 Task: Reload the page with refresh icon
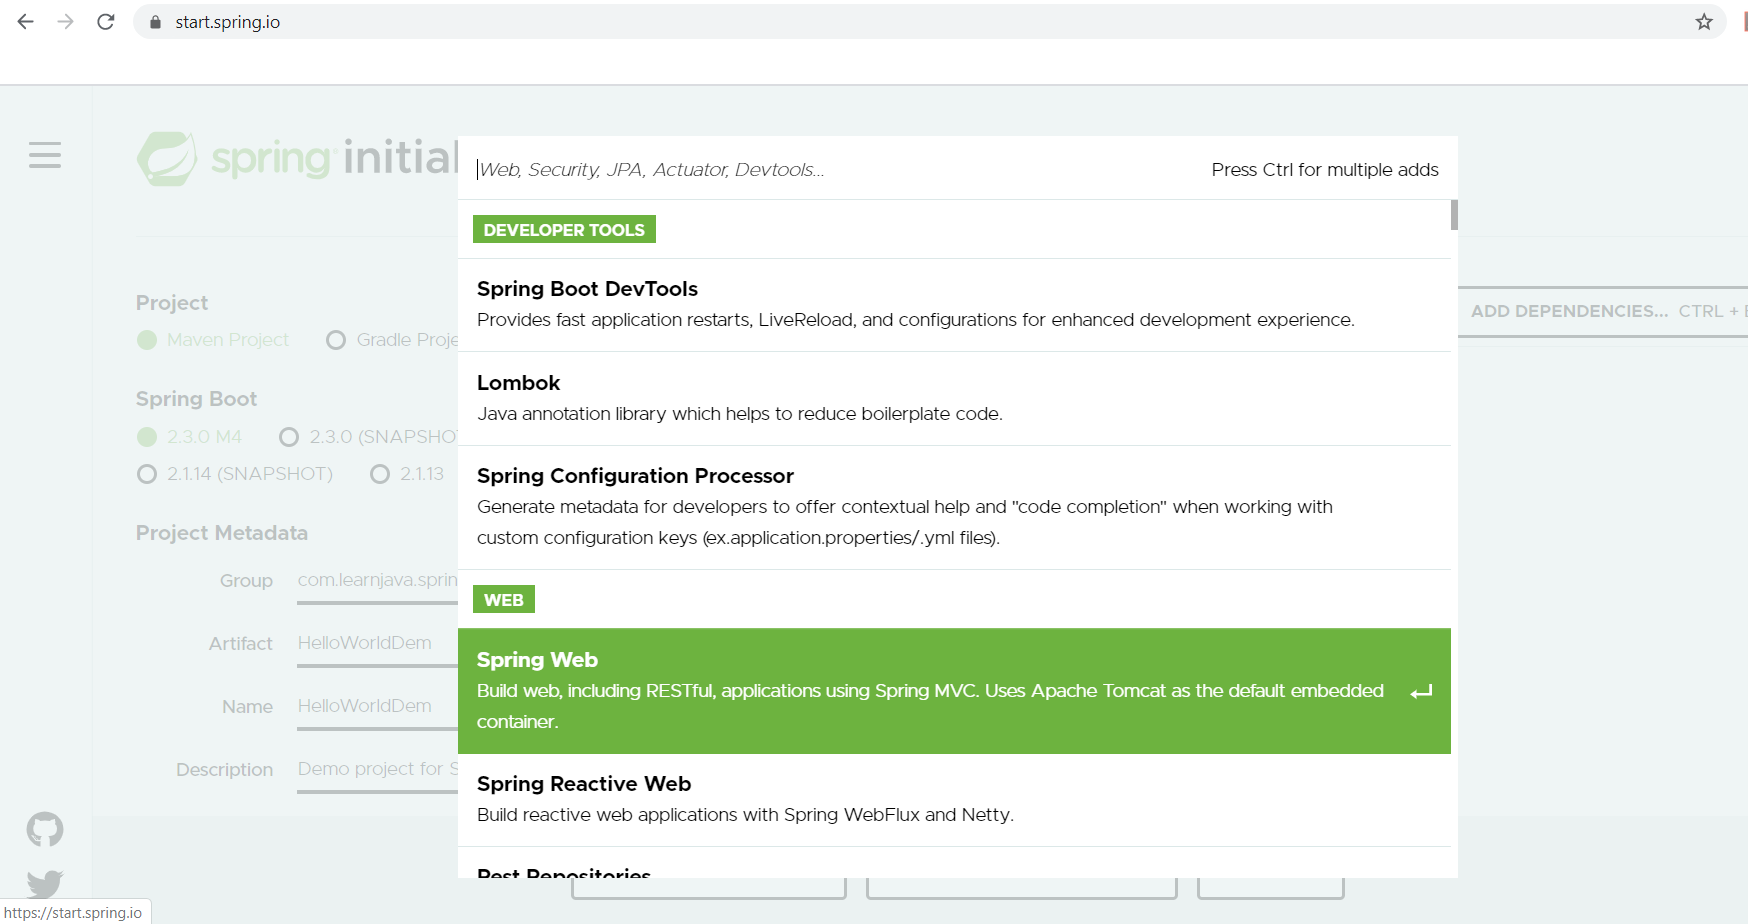[x=105, y=22]
